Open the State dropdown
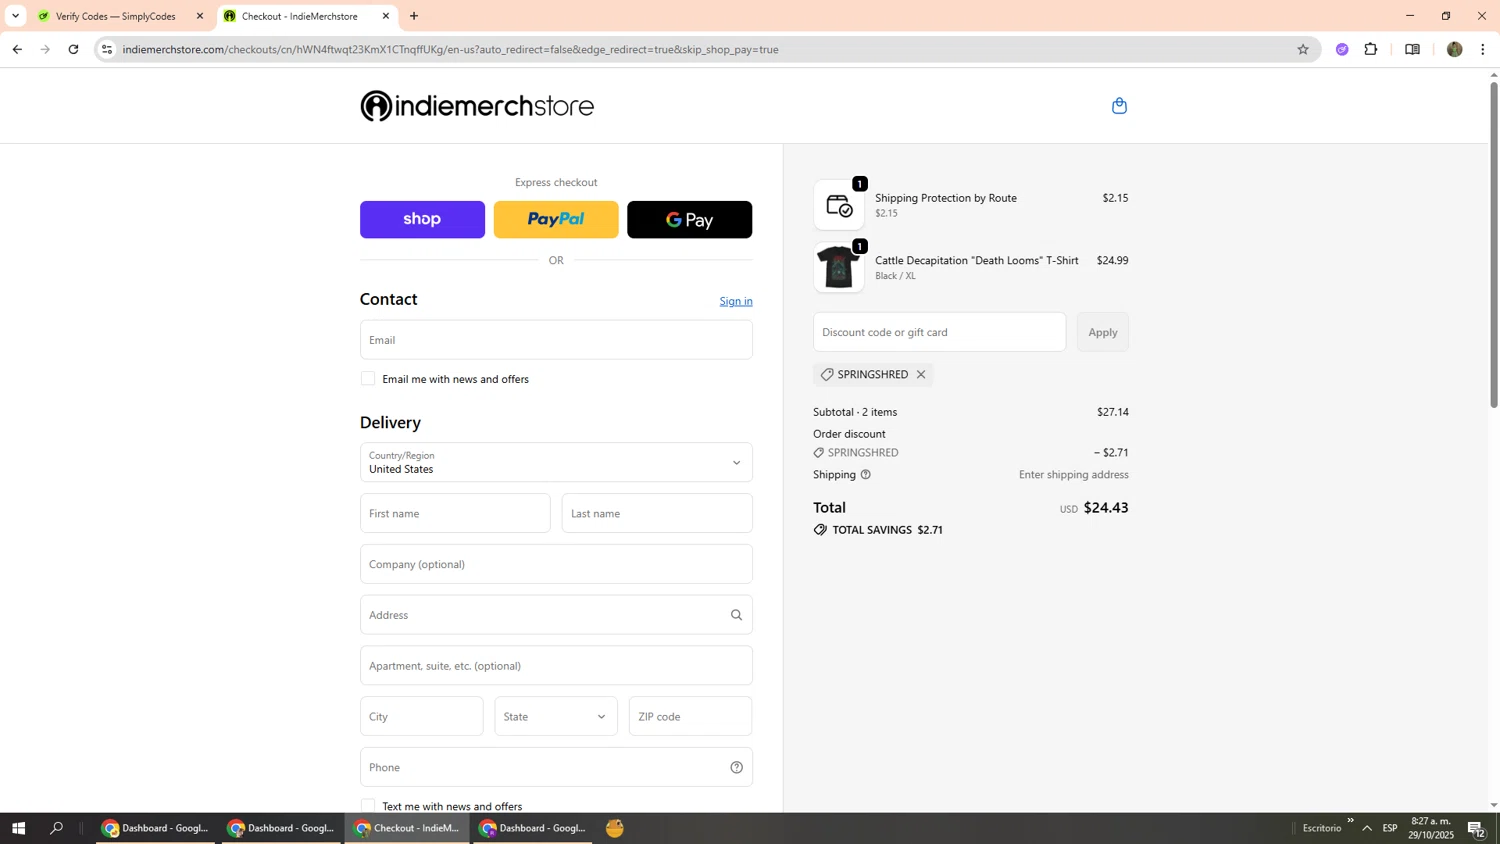1500x844 pixels. (556, 717)
